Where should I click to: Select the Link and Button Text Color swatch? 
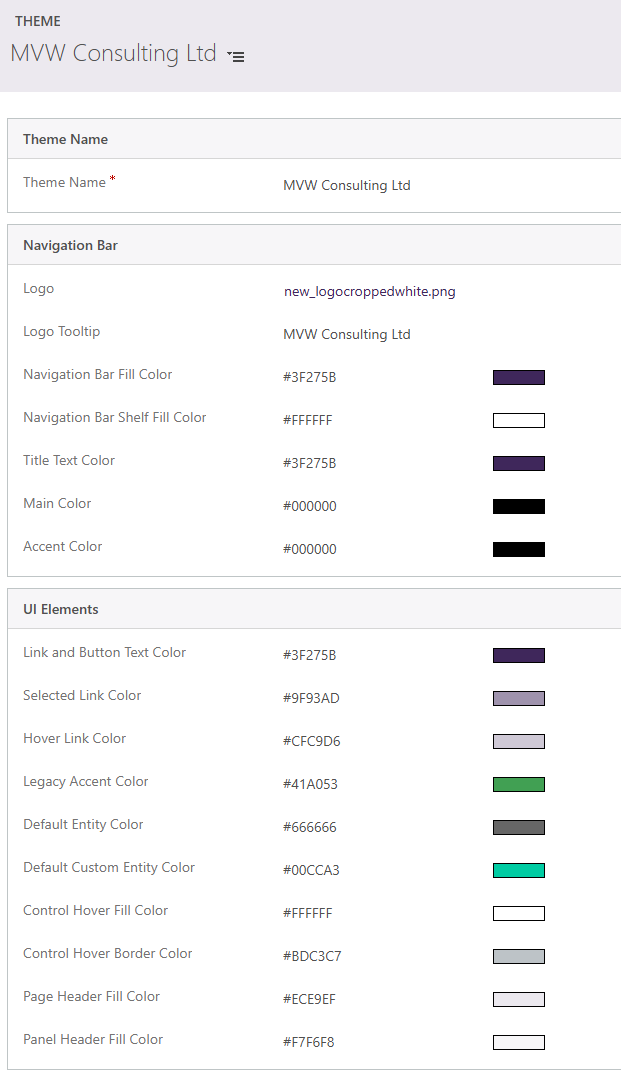518,655
